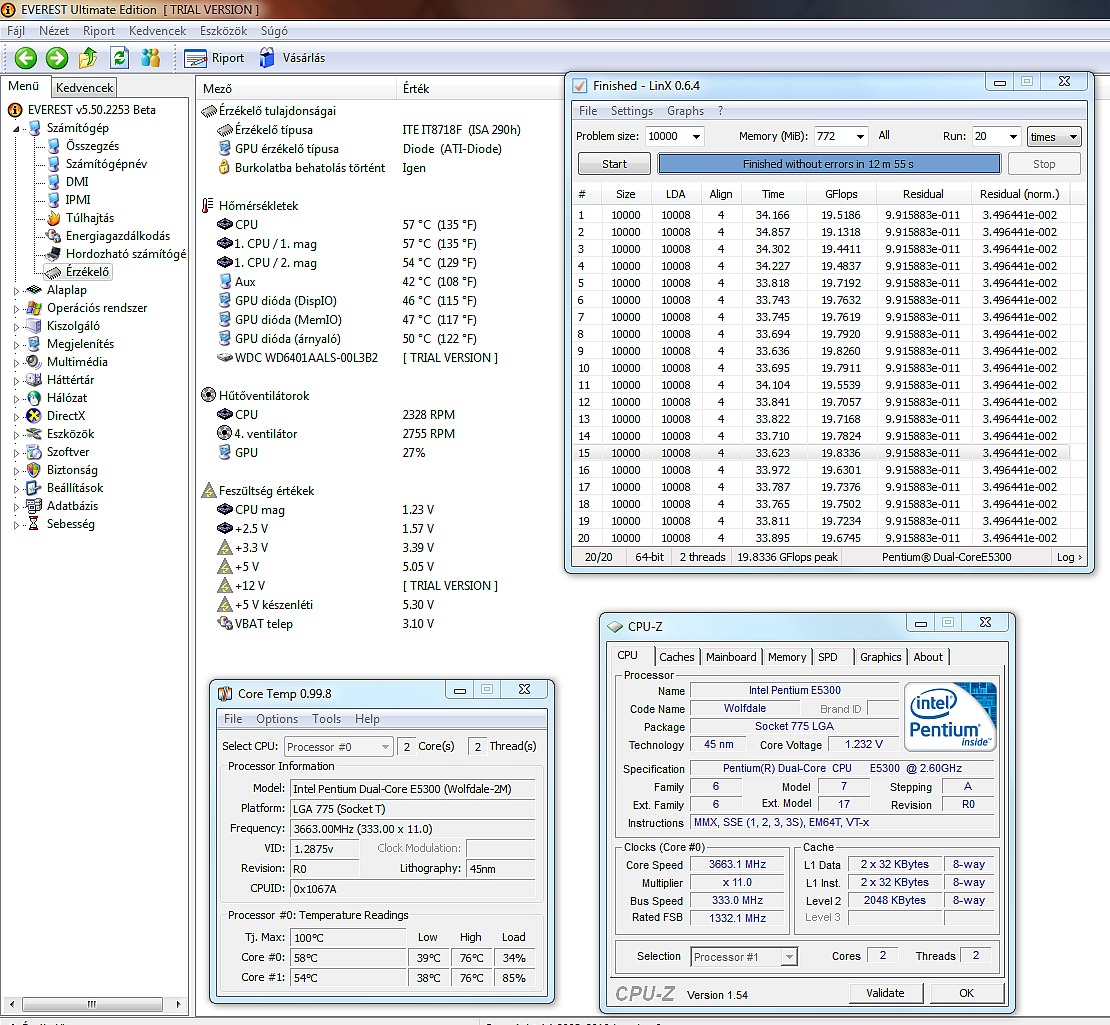
Task: Open LinX Run count dropdown
Action: pos(1013,137)
